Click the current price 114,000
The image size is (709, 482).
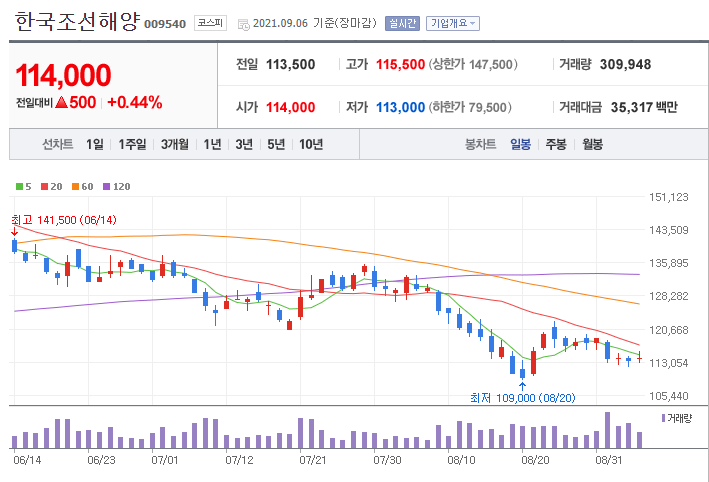point(63,75)
